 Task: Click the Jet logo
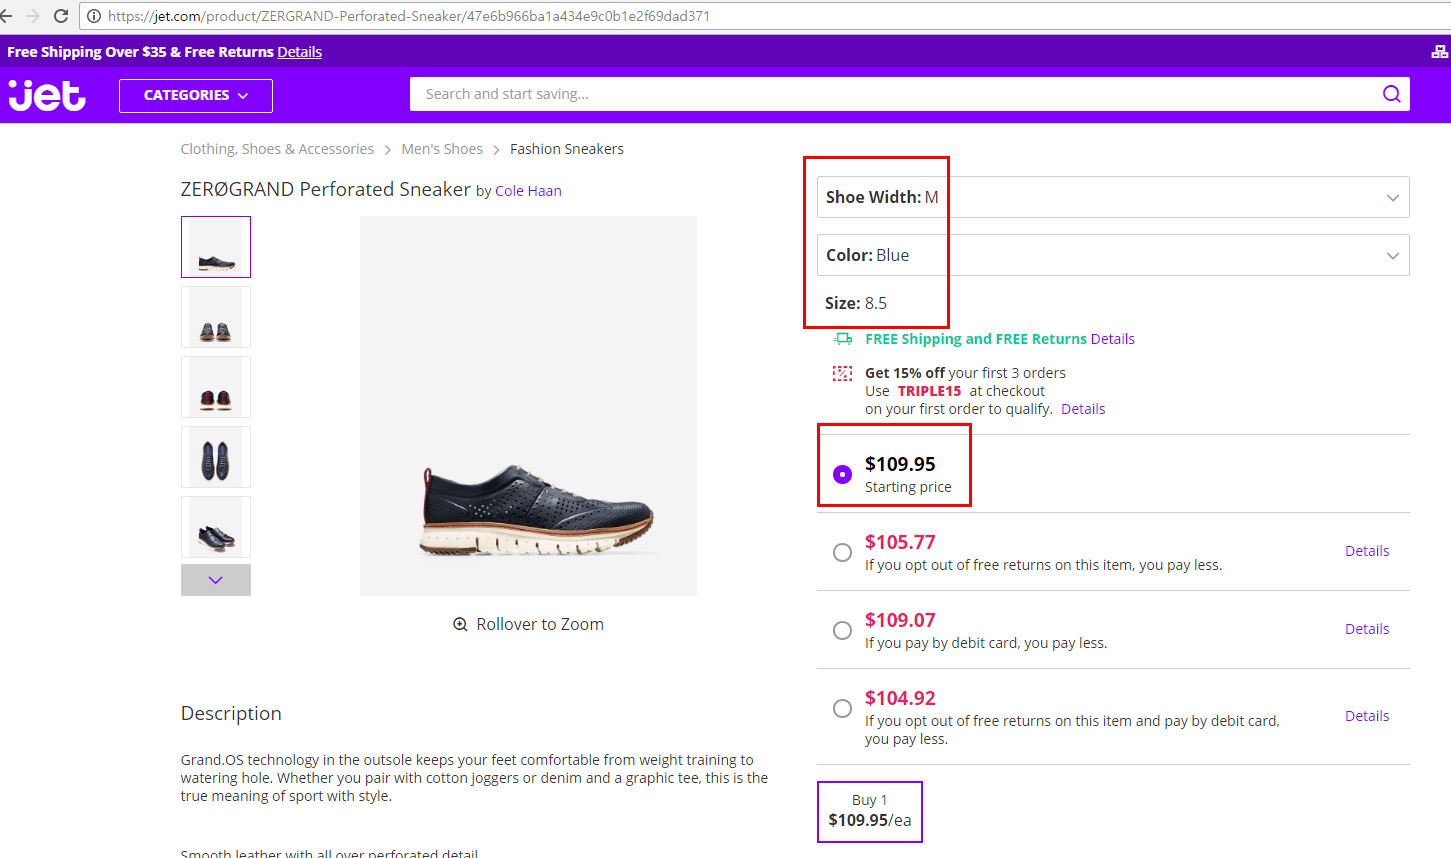[47, 95]
